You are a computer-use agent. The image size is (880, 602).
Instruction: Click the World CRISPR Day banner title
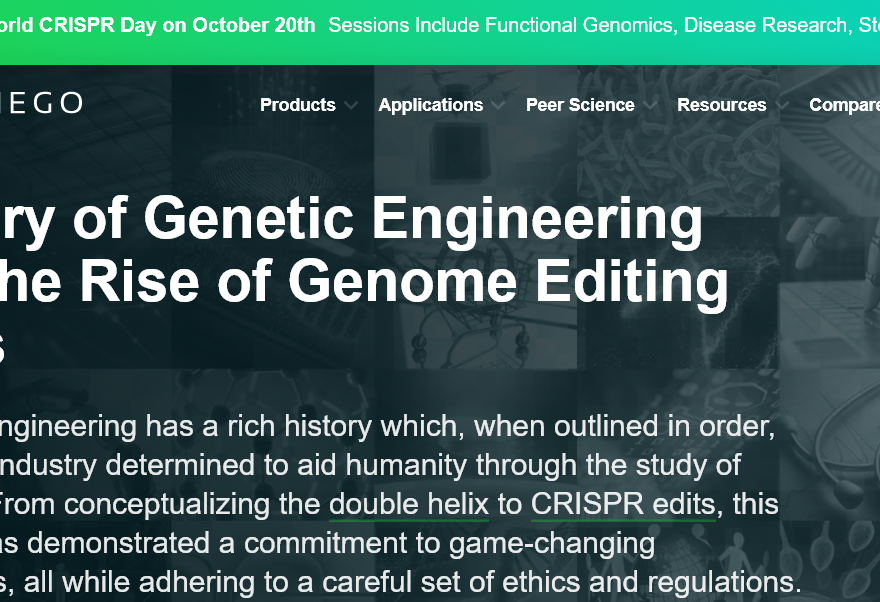click(157, 25)
